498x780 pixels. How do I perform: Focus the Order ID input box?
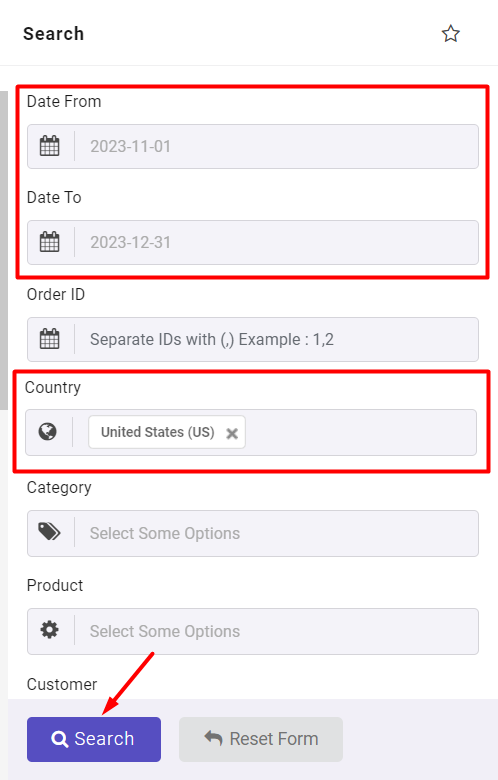(x=276, y=339)
